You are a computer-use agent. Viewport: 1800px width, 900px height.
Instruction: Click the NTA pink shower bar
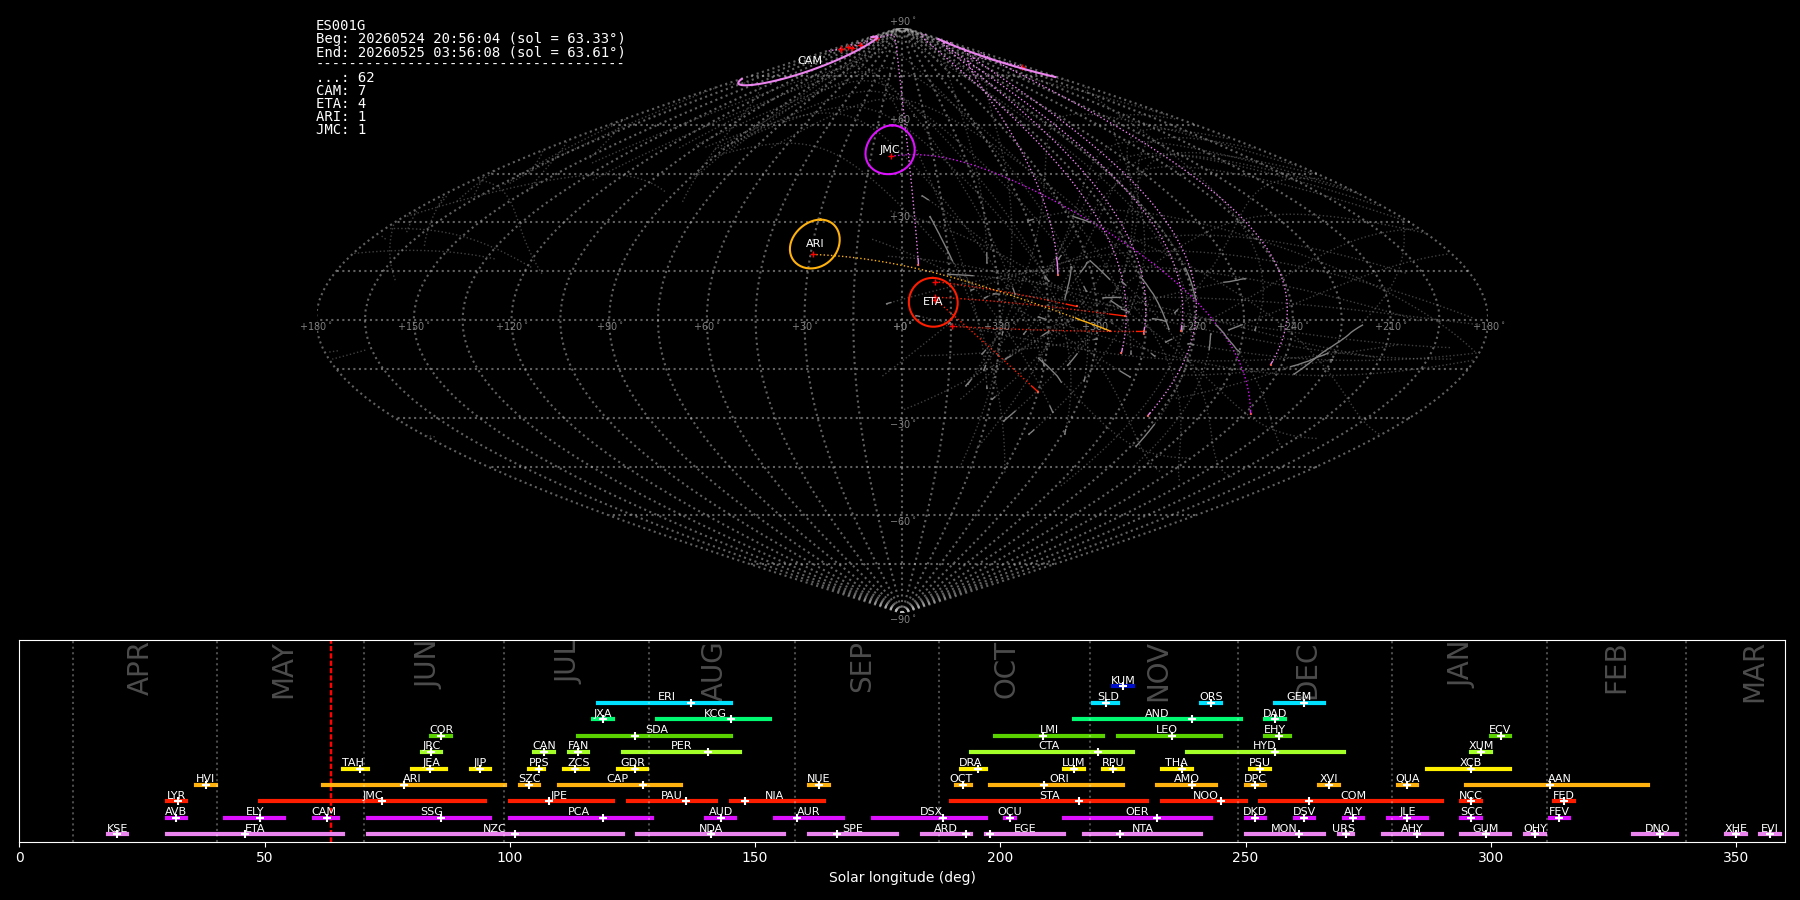click(x=1142, y=833)
